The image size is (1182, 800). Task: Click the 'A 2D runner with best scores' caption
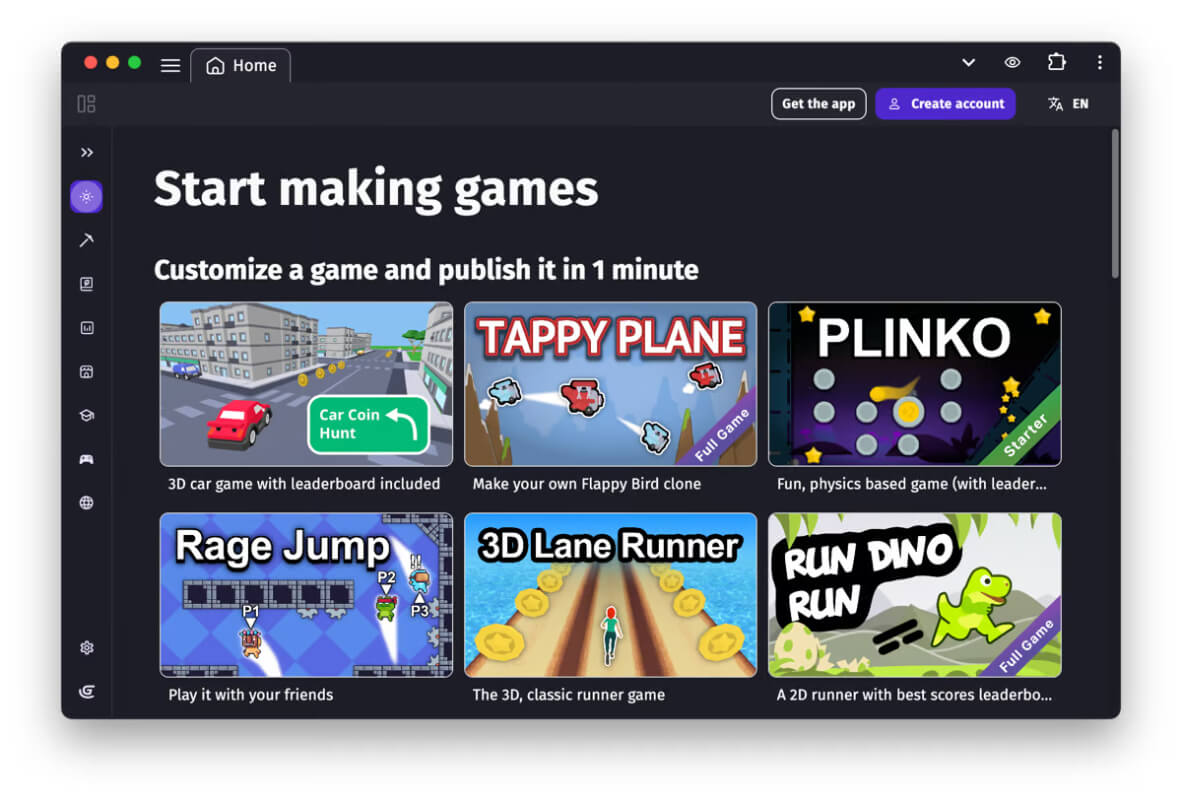914,694
